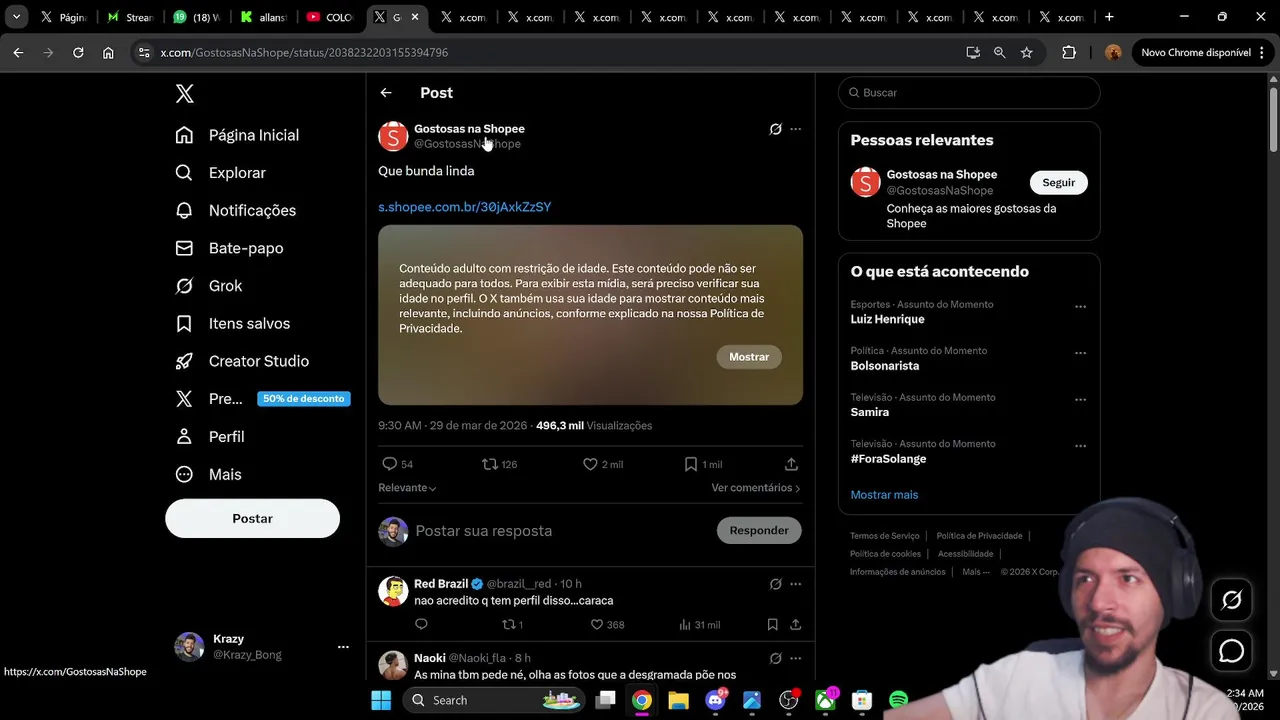Open new Chrome tab with plus
Screen dimensions: 1280x720
pyautogui.click(x=1109, y=17)
